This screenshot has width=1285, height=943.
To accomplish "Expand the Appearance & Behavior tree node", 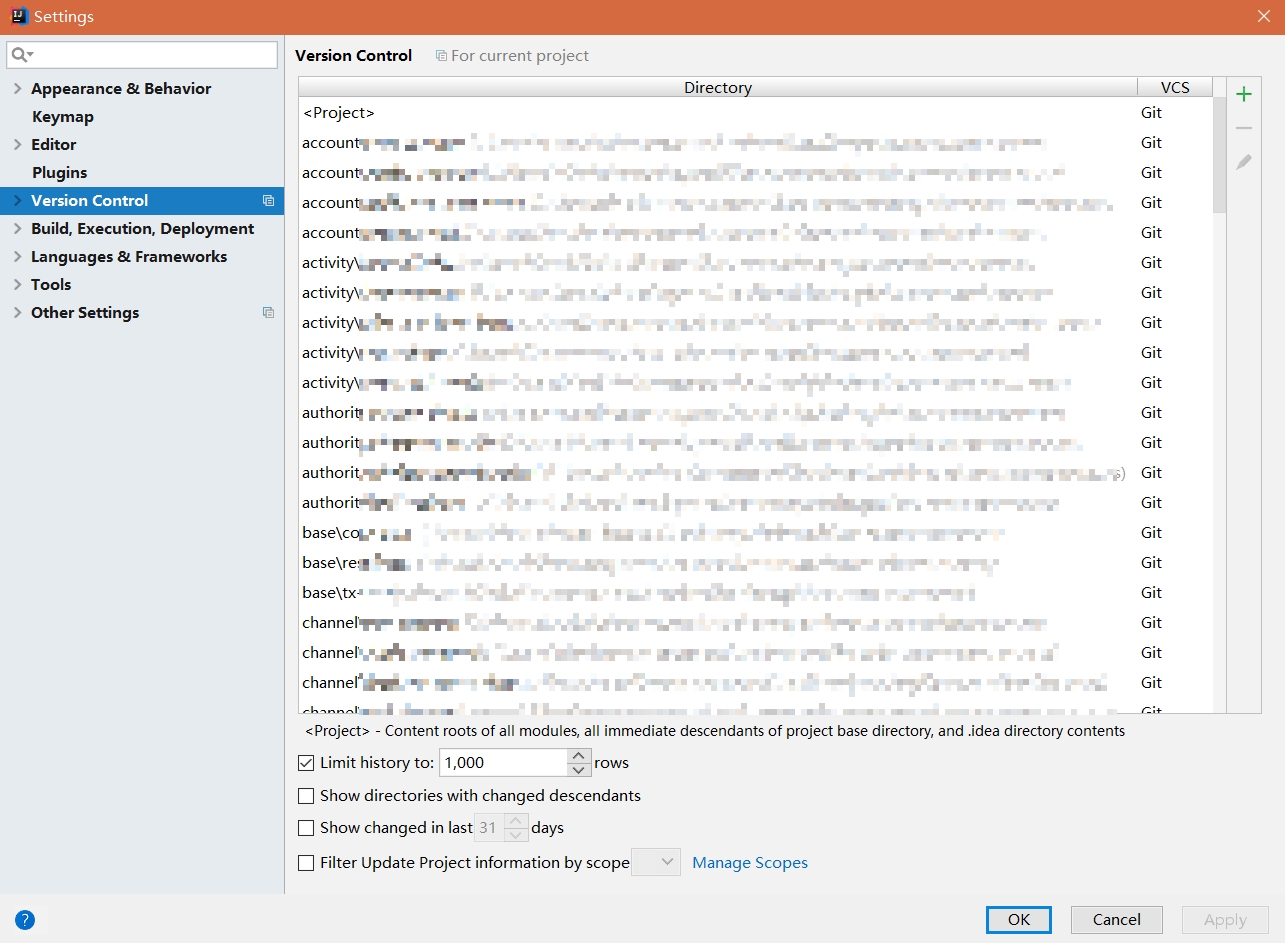I will 17,89.
